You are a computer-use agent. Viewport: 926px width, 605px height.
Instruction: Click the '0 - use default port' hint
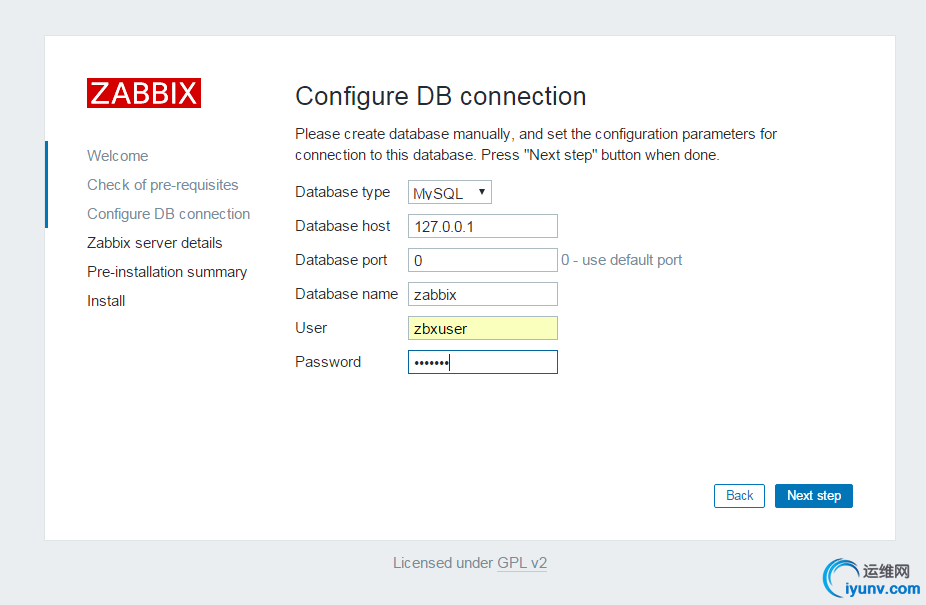click(x=621, y=260)
